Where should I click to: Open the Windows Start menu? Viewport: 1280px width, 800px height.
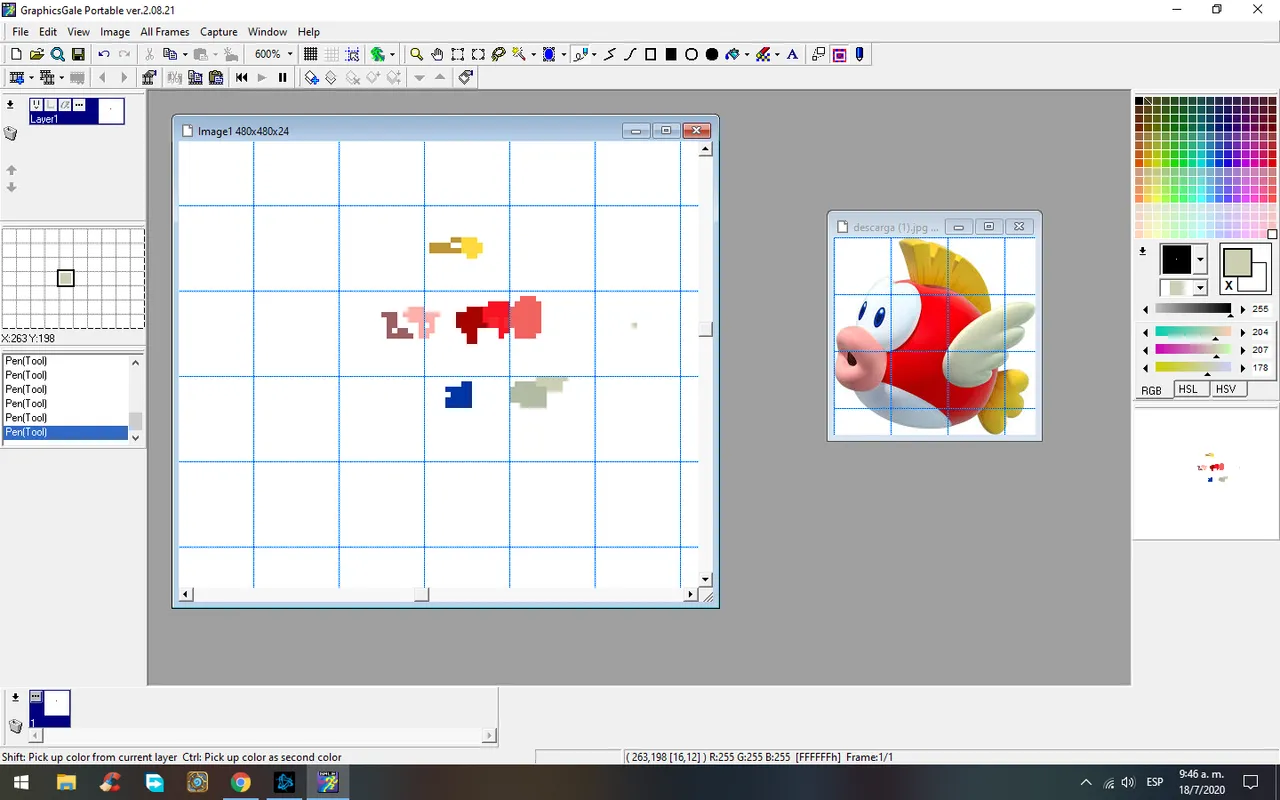22,782
